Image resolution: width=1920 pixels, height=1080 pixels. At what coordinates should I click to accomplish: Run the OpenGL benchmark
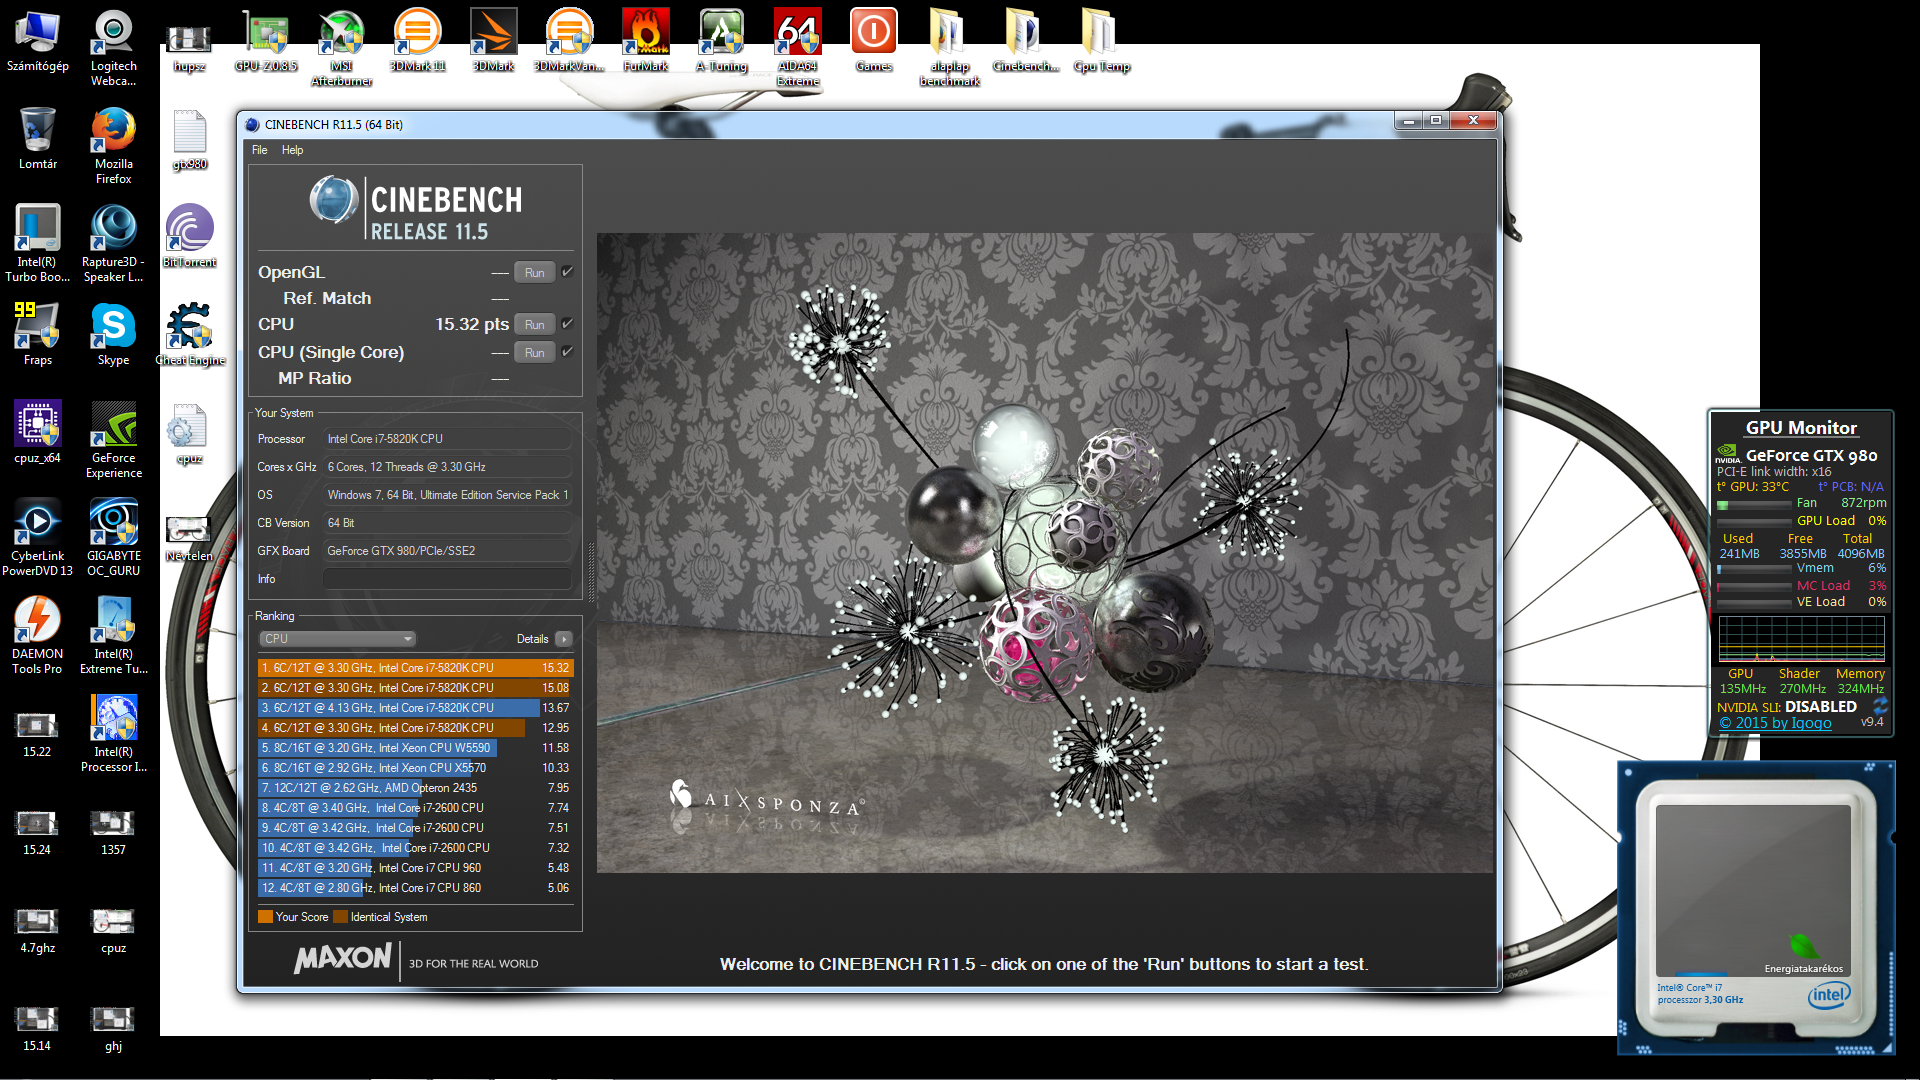[535, 273]
